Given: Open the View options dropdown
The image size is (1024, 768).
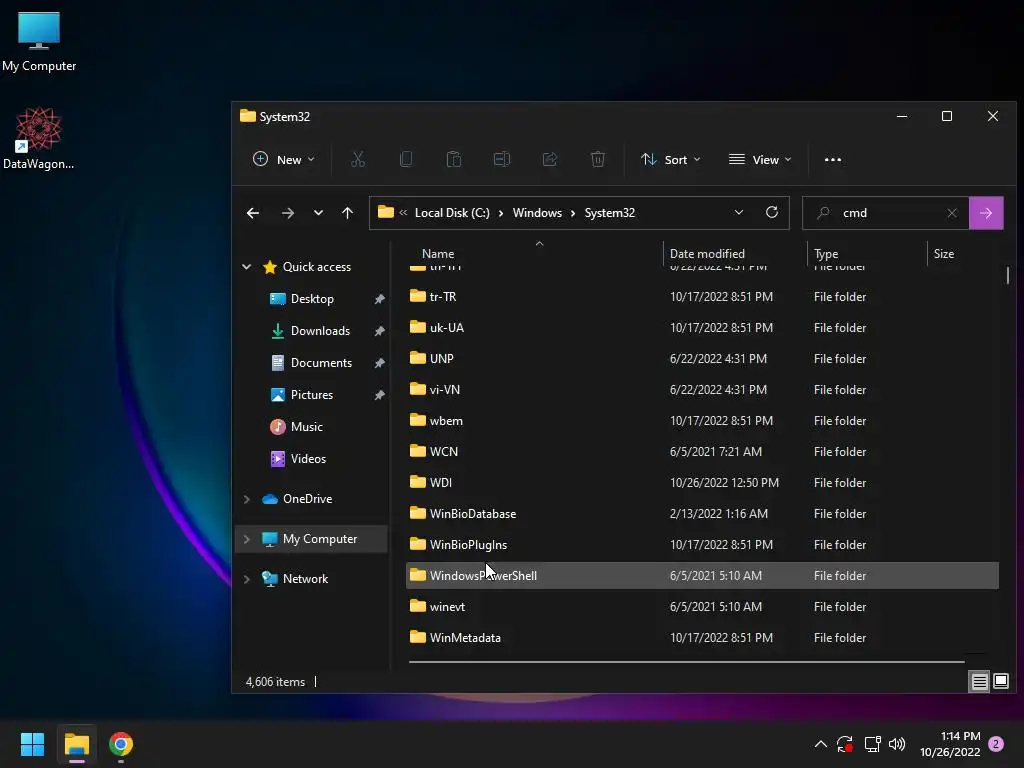Looking at the screenshot, I should coord(760,159).
